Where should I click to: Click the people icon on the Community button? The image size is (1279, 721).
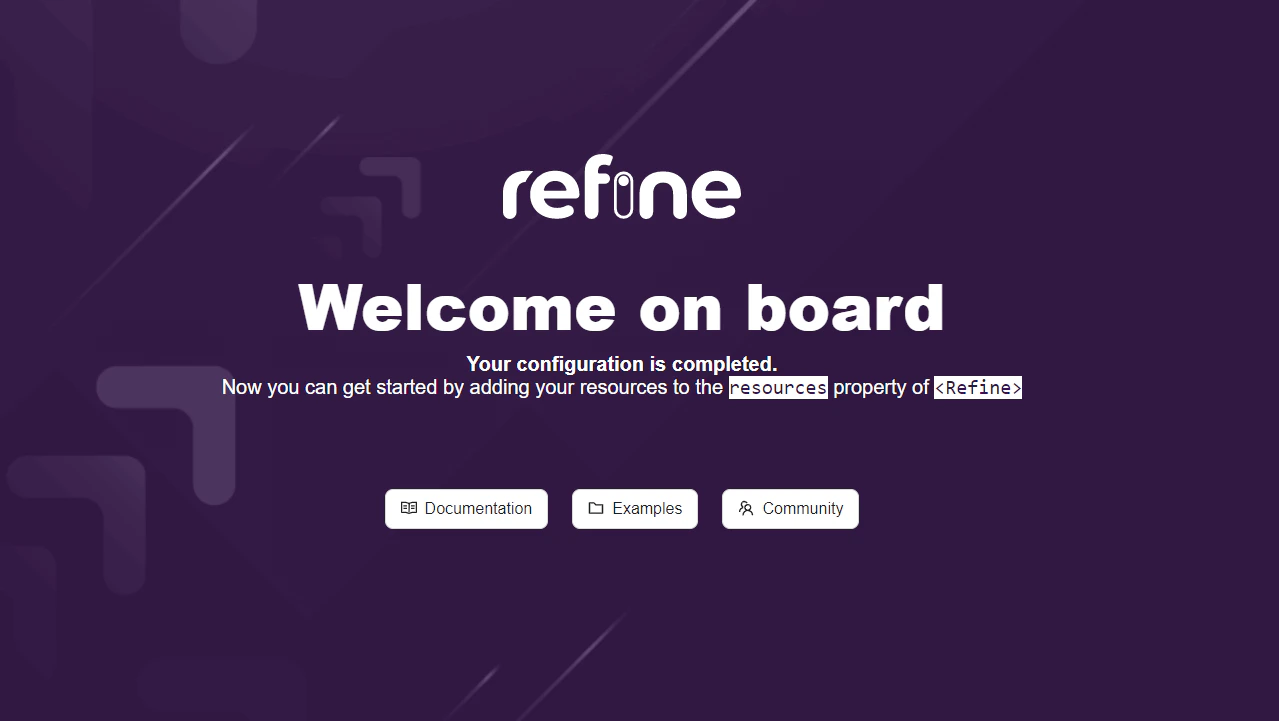click(746, 508)
